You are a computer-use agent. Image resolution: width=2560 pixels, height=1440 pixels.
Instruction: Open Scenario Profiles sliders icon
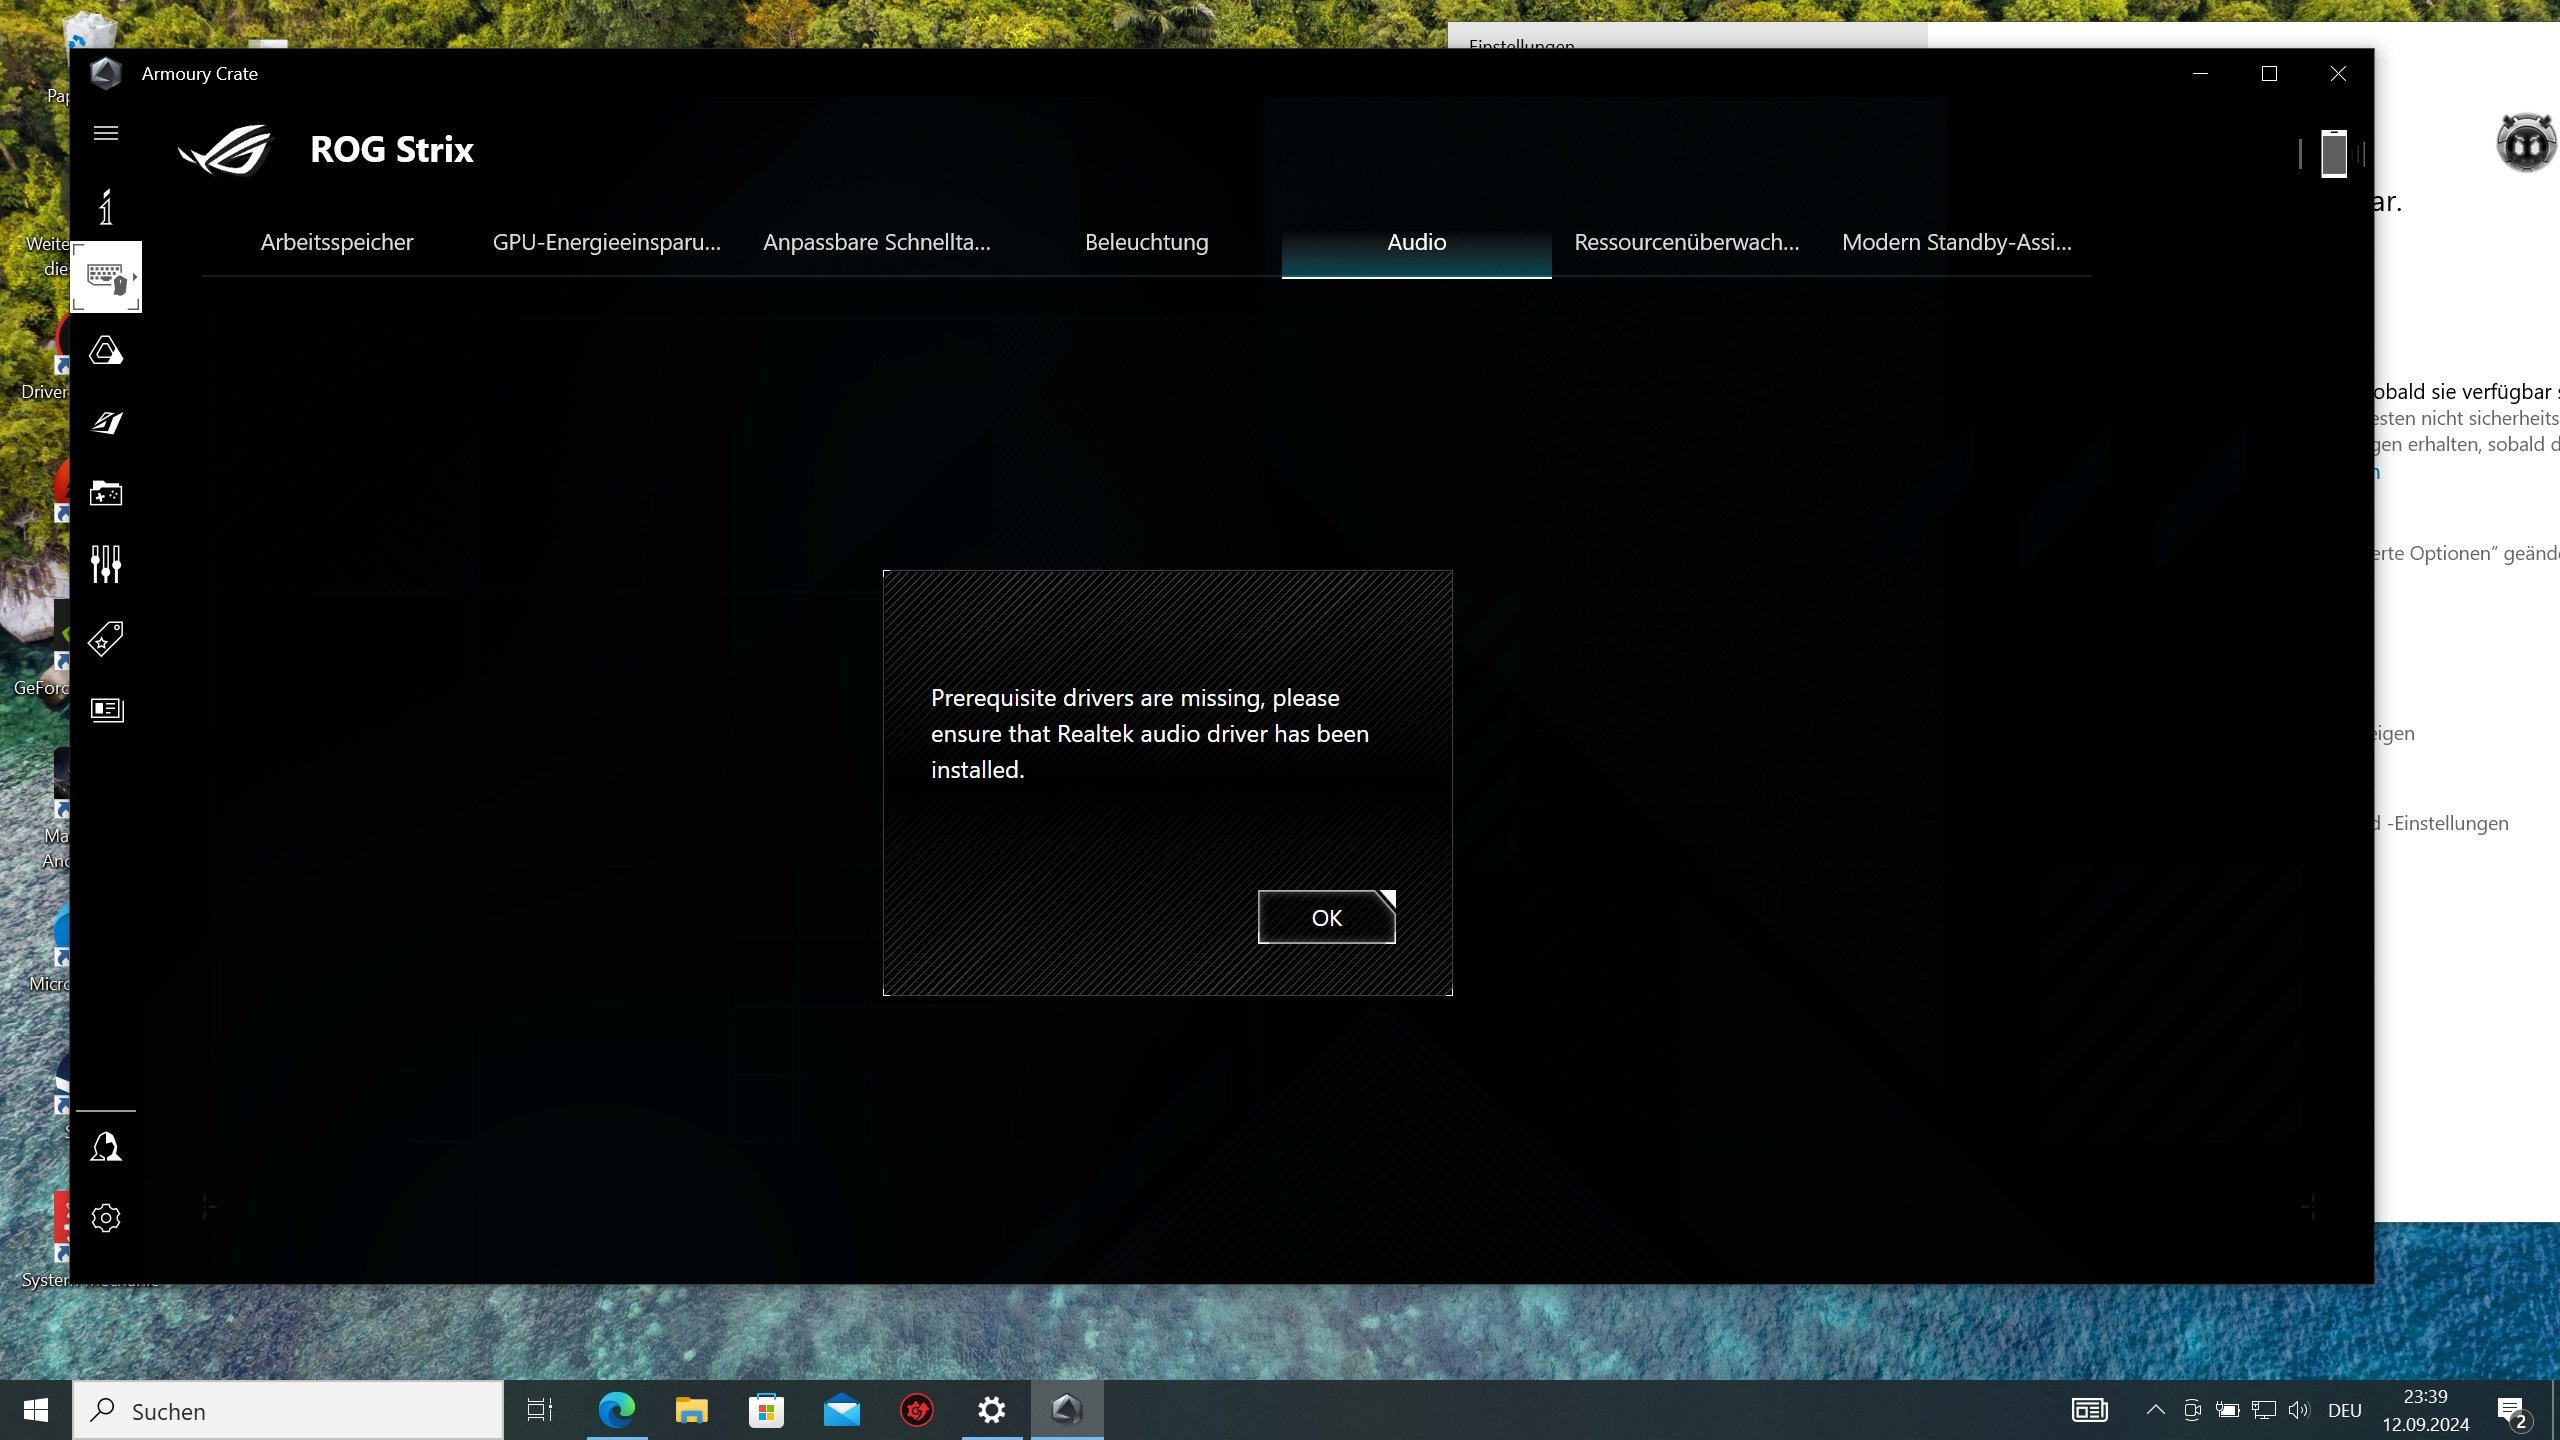tap(106, 564)
